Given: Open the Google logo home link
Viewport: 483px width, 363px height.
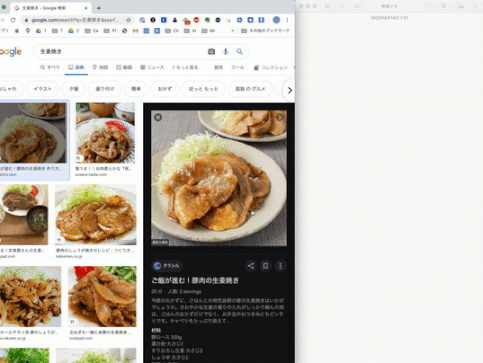Looking at the screenshot, I should 11,52.
